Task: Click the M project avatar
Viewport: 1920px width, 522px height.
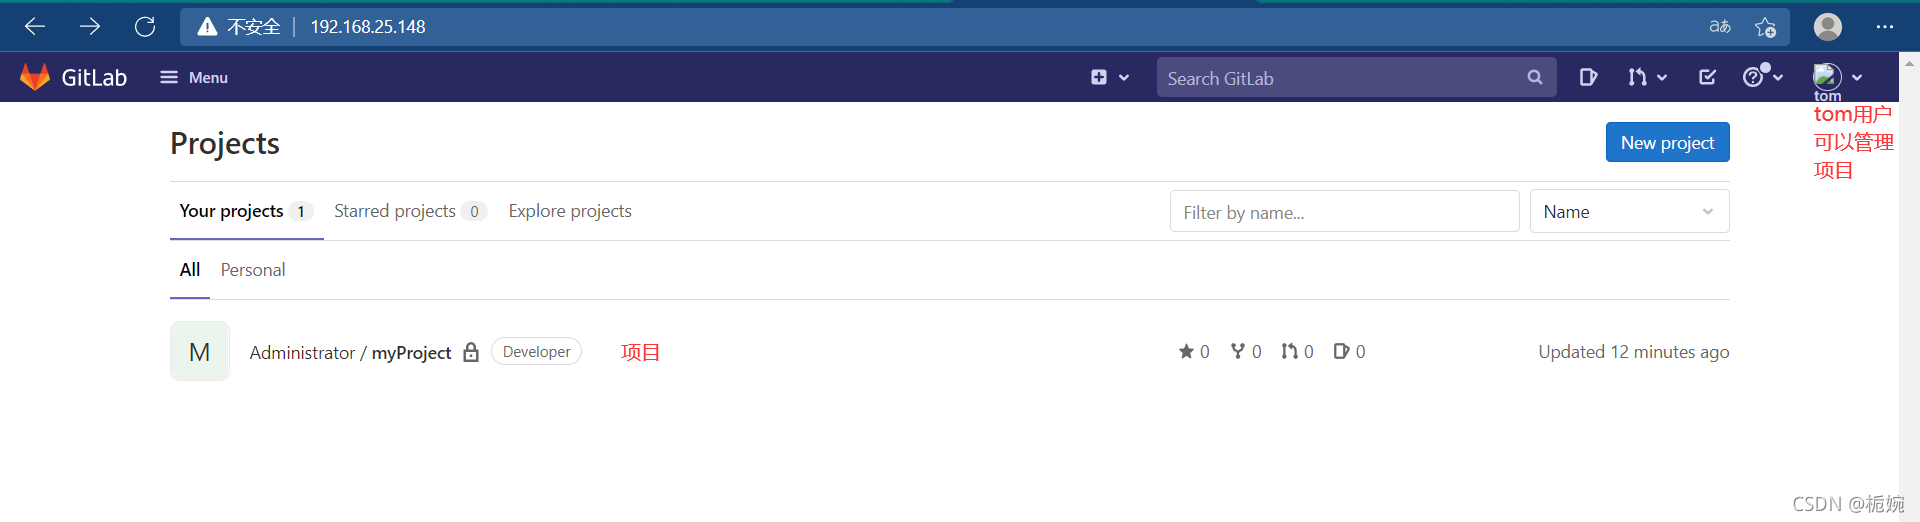Action: click(200, 351)
